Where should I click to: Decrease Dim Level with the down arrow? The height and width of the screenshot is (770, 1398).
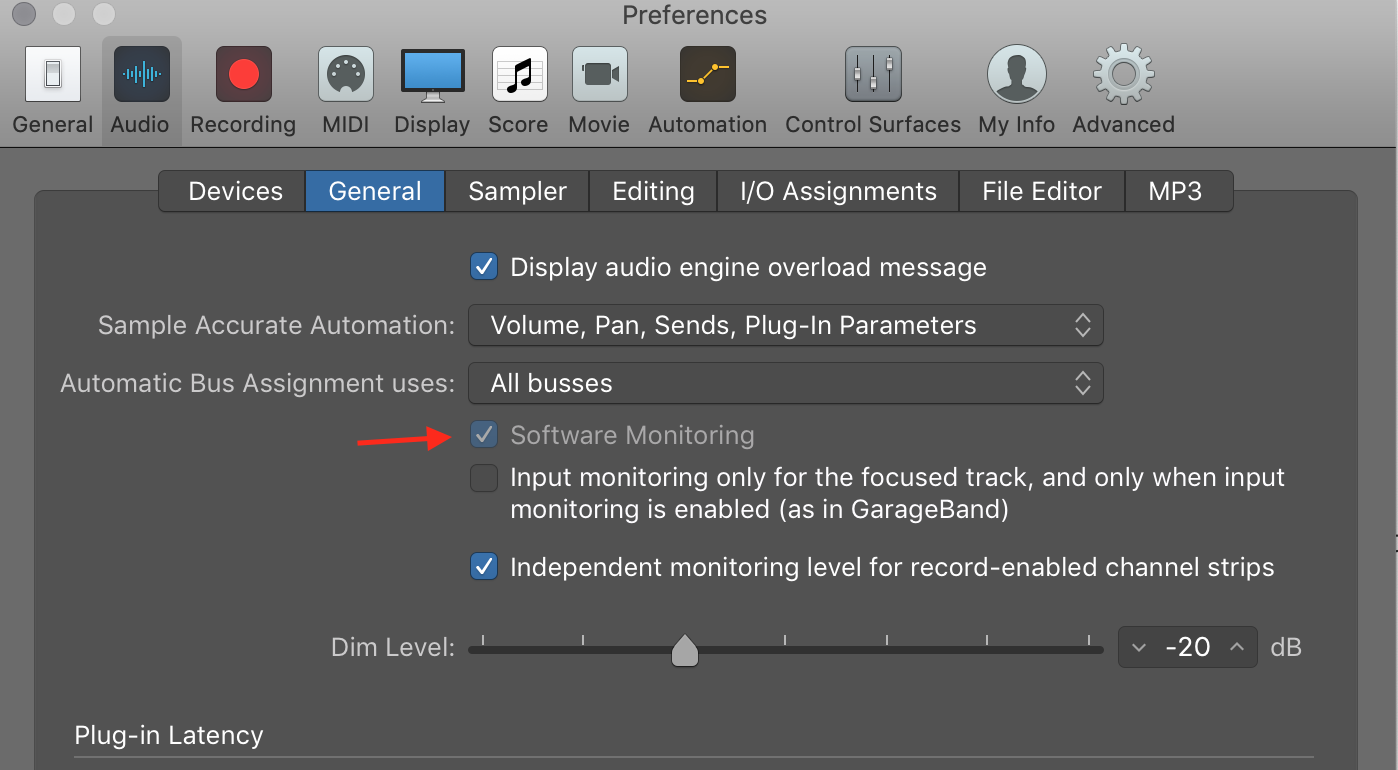(1138, 648)
